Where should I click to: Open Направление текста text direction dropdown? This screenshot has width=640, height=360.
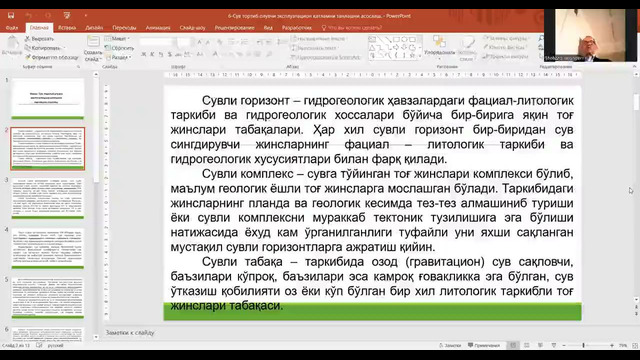point(320,39)
